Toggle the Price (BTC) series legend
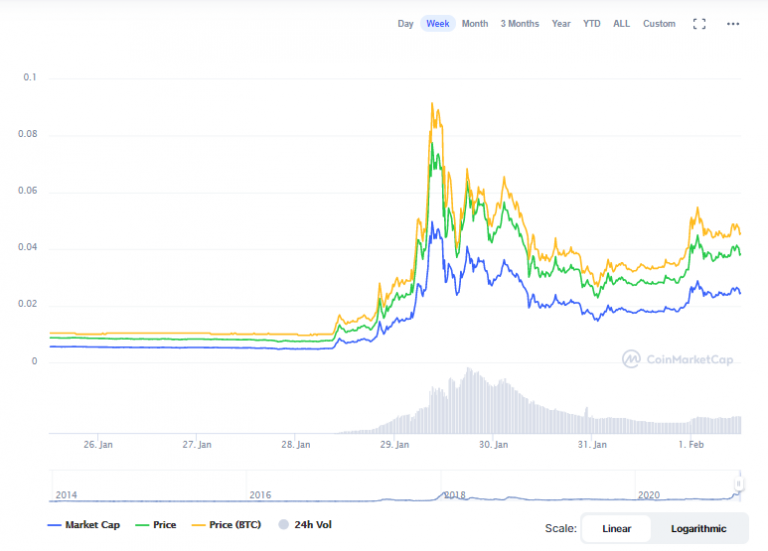768x551 pixels. pos(226,525)
